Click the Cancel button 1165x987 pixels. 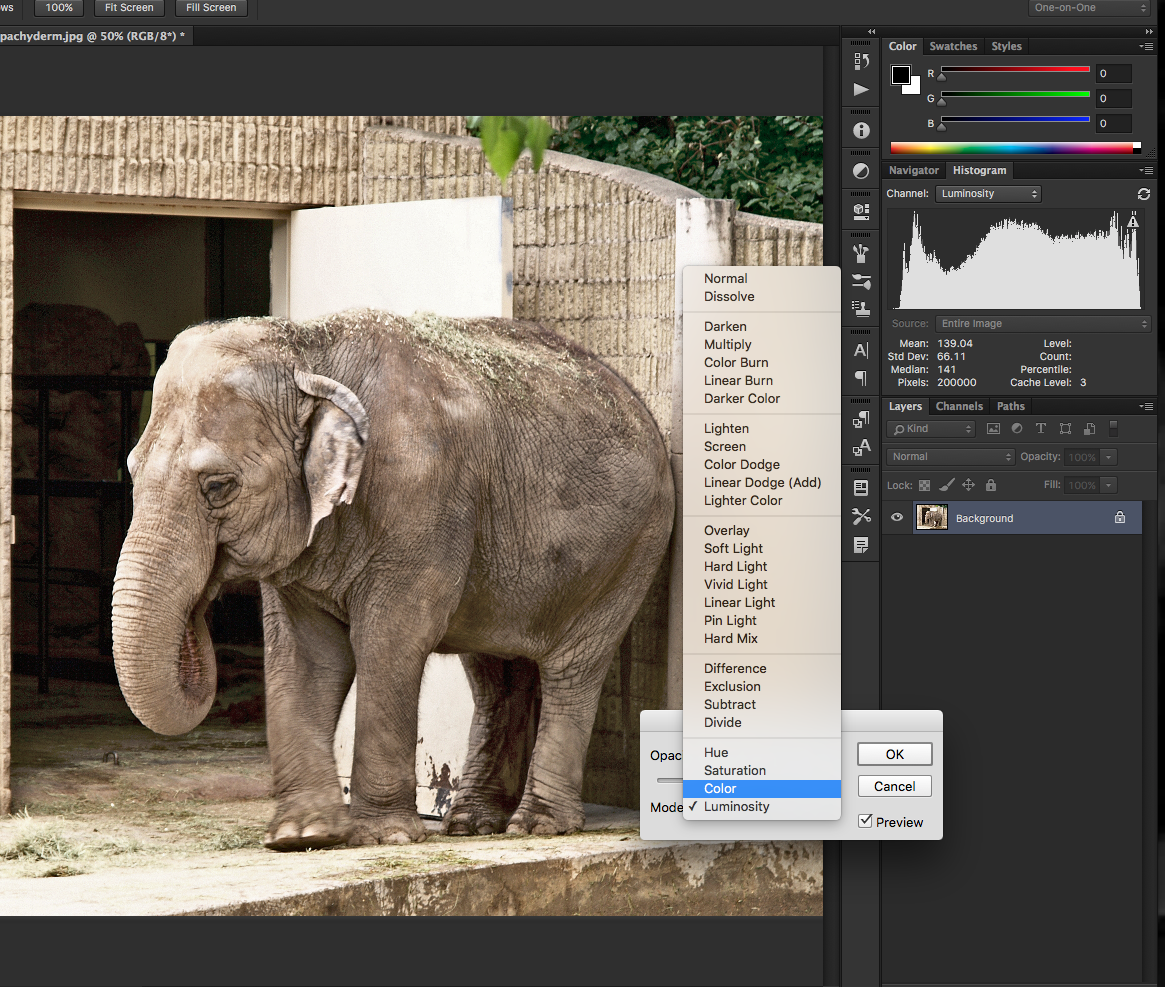point(894,786)
